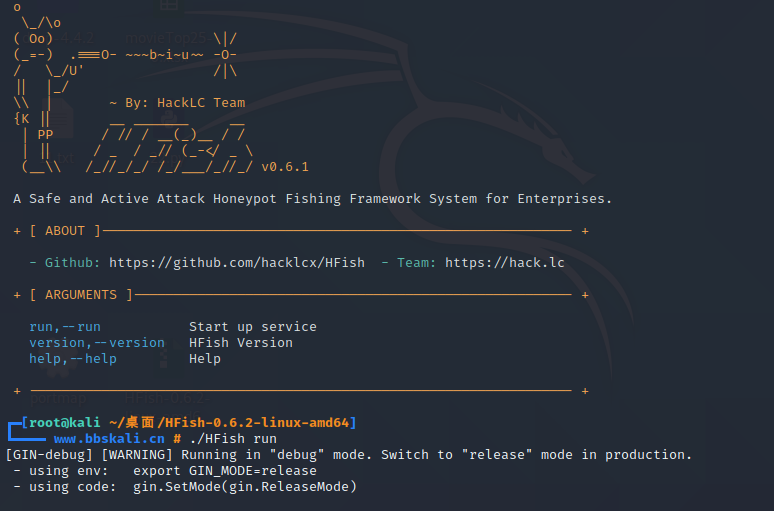
Task: Click the HFish ASCII logo banner
Action: pyautogui.click(x=169, y=144)
